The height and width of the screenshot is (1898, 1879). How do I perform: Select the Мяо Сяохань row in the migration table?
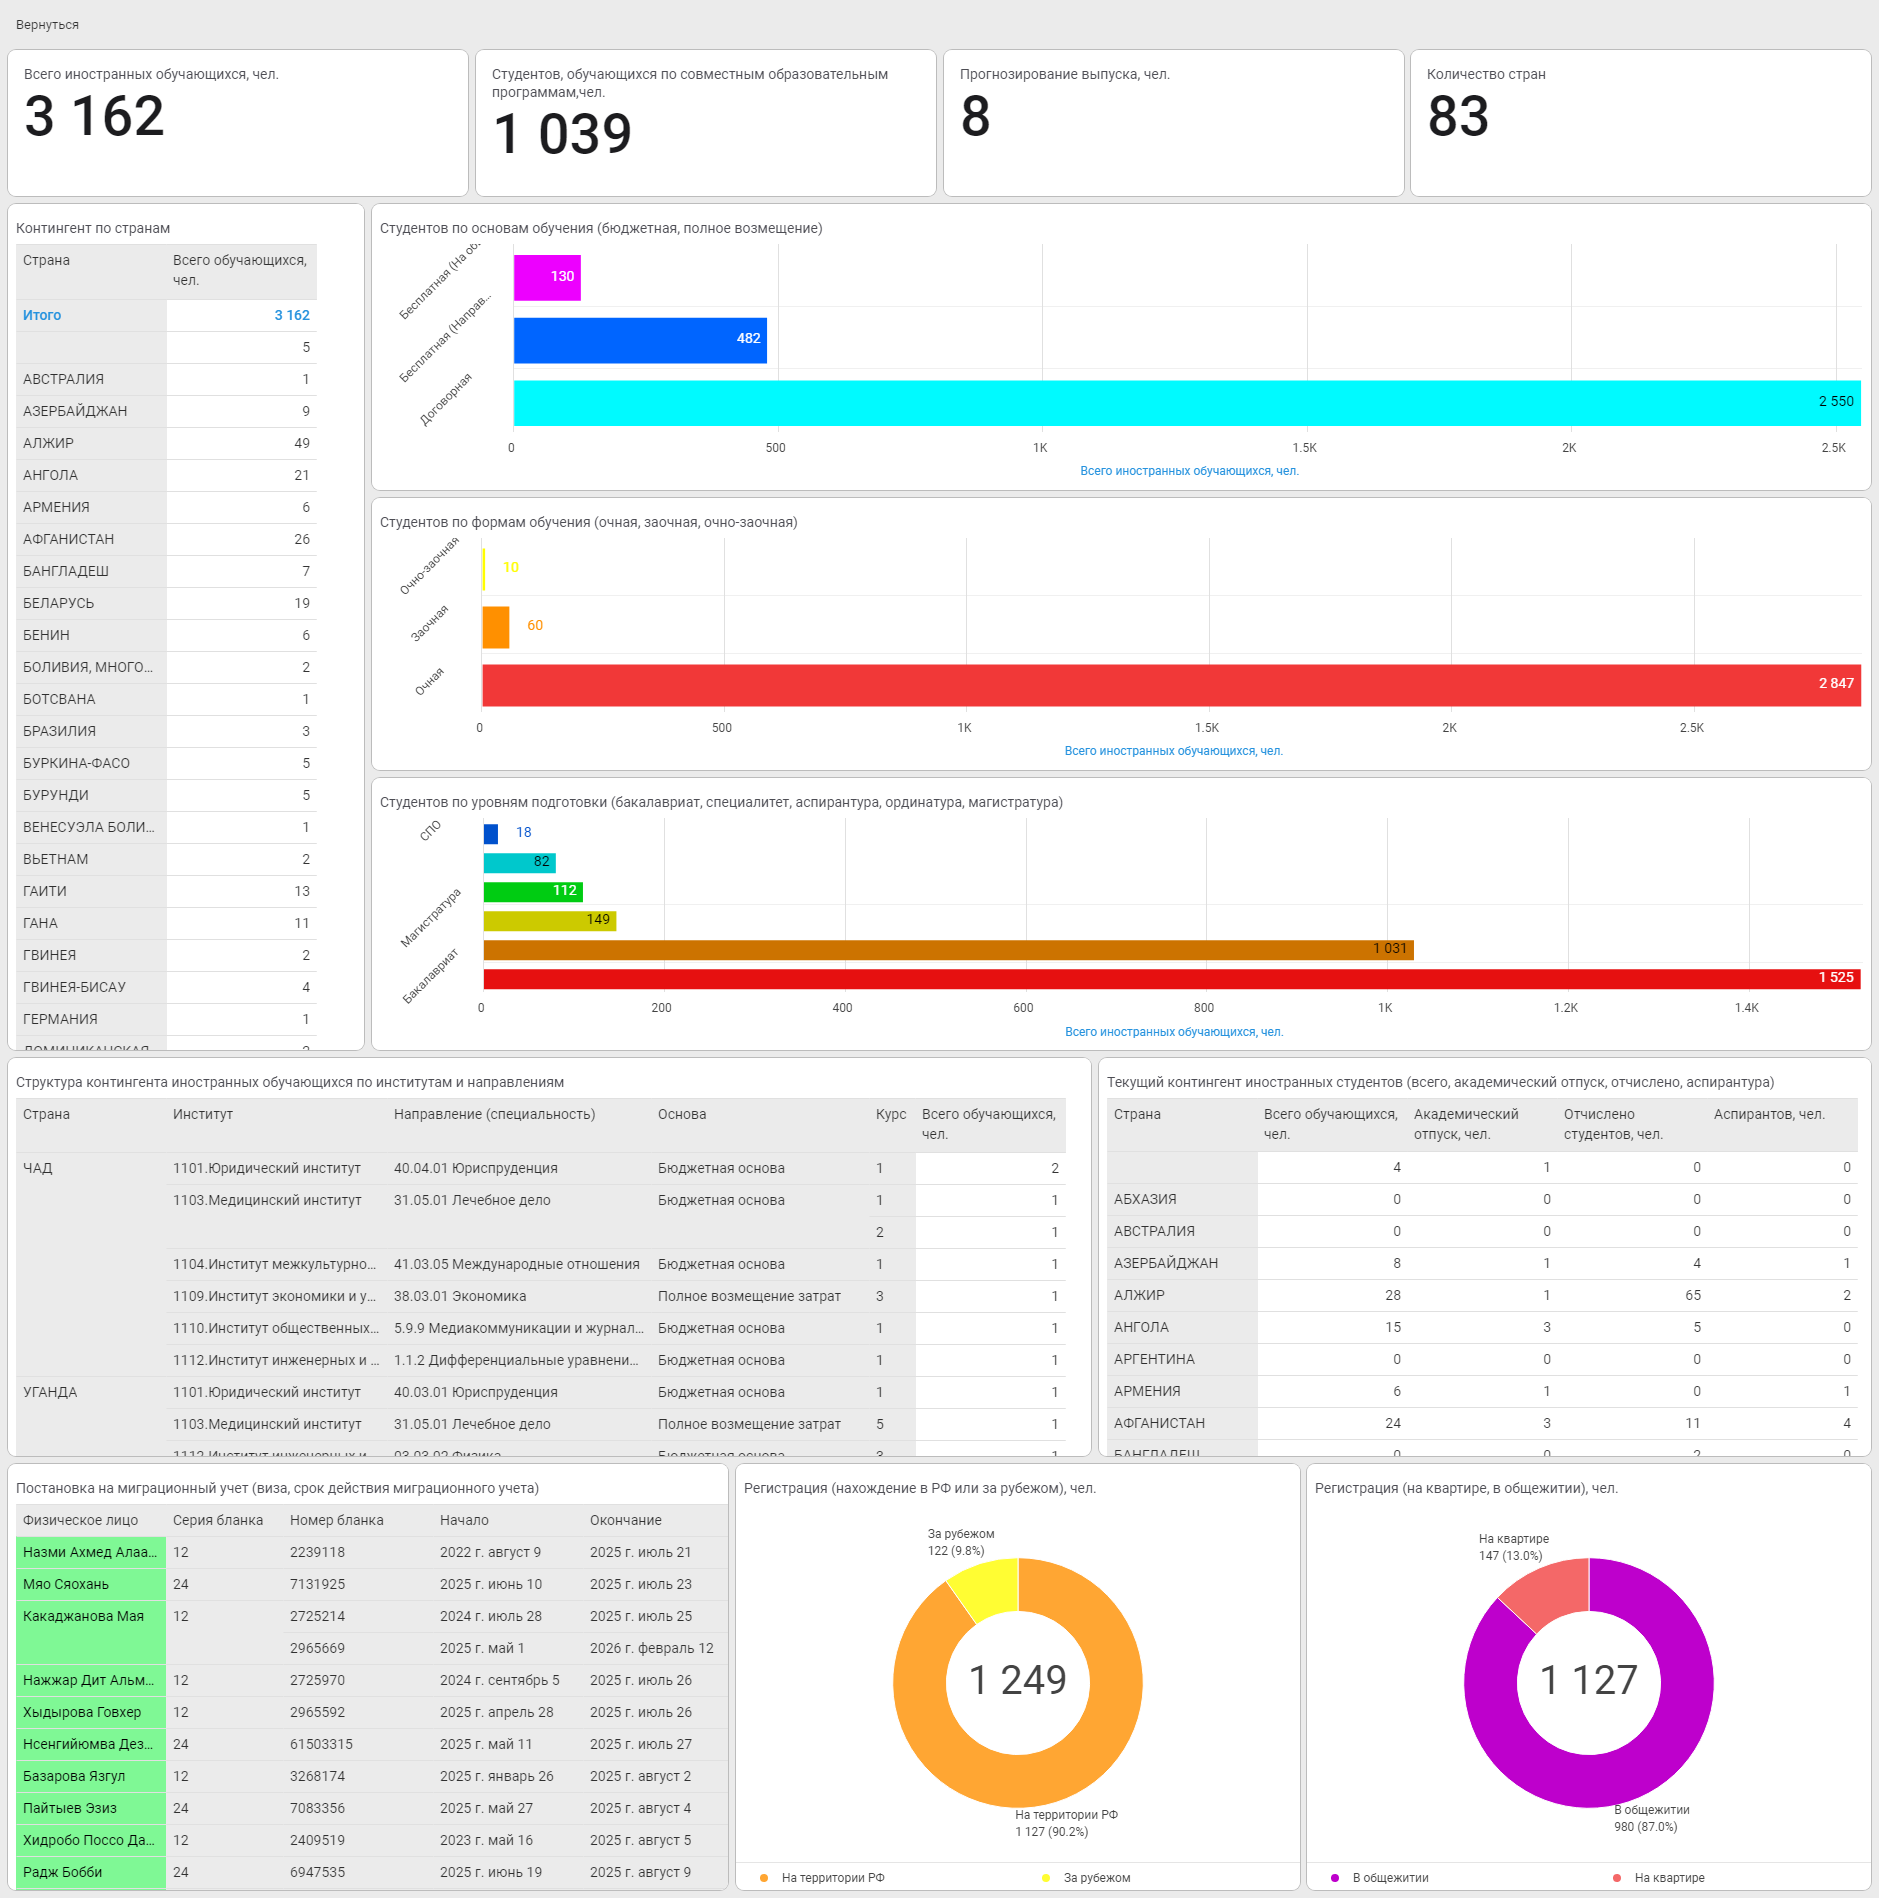click(x=66, y=1584)
